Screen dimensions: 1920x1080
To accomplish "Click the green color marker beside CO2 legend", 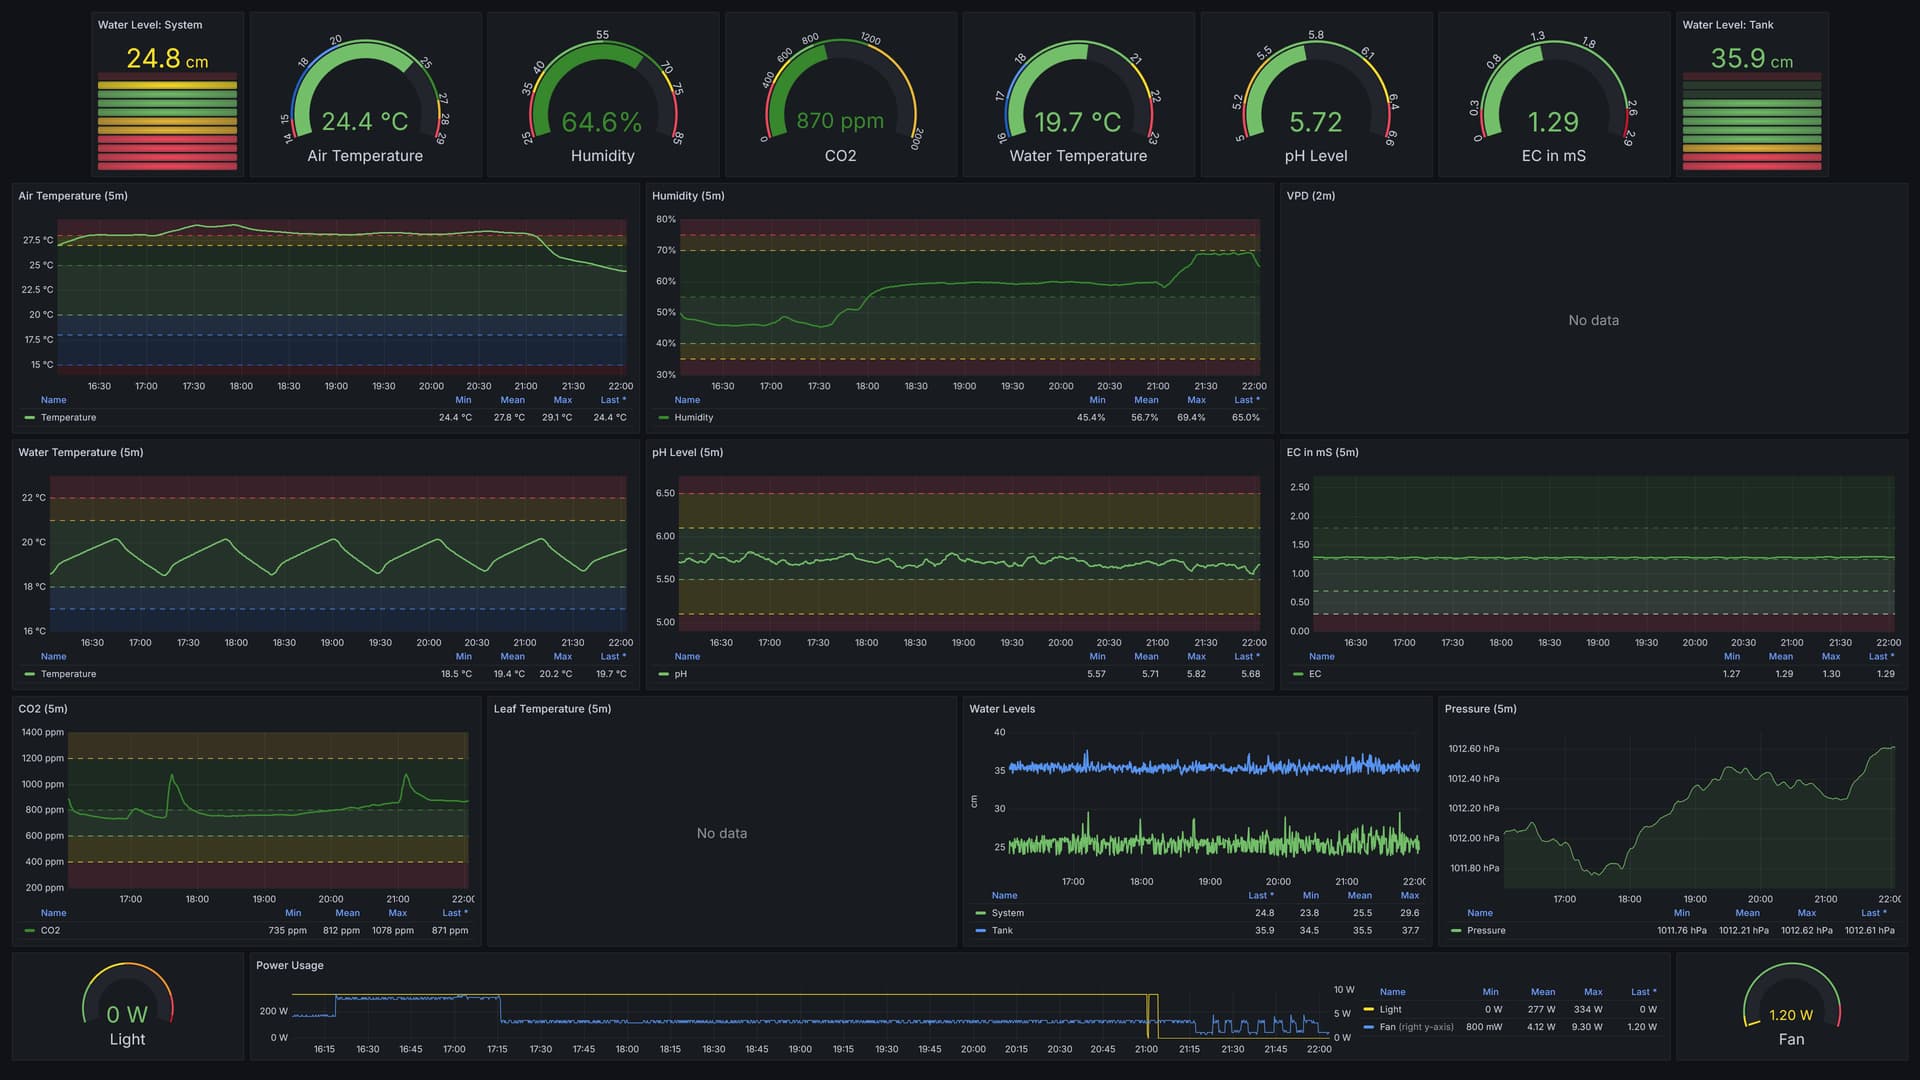I will 29,931.
